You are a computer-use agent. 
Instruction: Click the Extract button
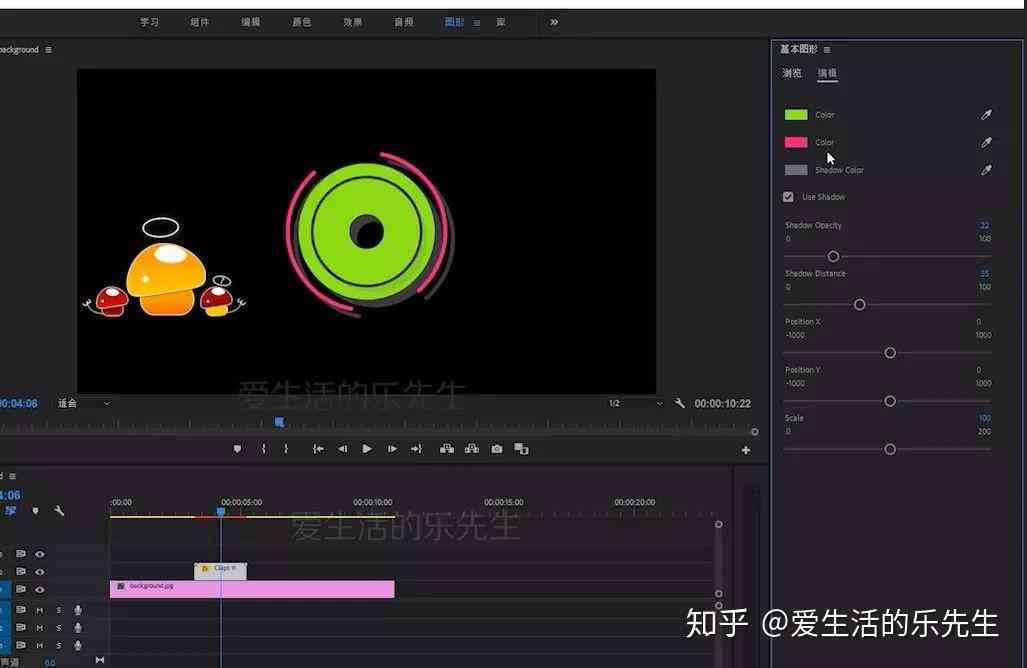pyautogui.click(x=472, y=449)
